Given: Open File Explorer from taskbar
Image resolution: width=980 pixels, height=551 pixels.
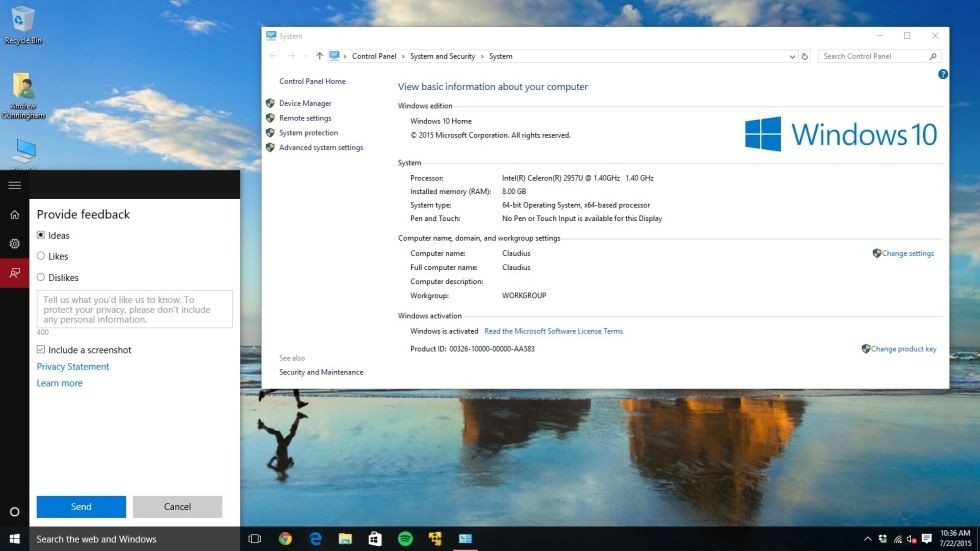Looking at the screenshot, I should (345, 539).
